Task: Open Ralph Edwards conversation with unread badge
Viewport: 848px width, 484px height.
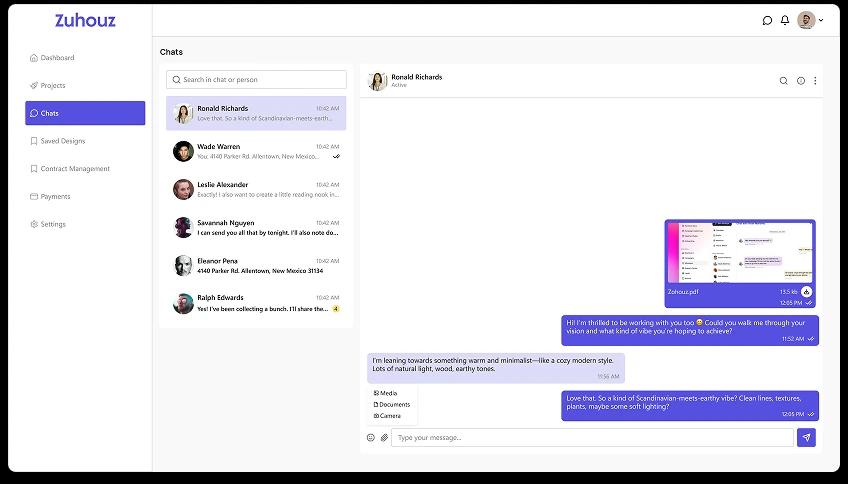Action: click(x=256, y=303)
